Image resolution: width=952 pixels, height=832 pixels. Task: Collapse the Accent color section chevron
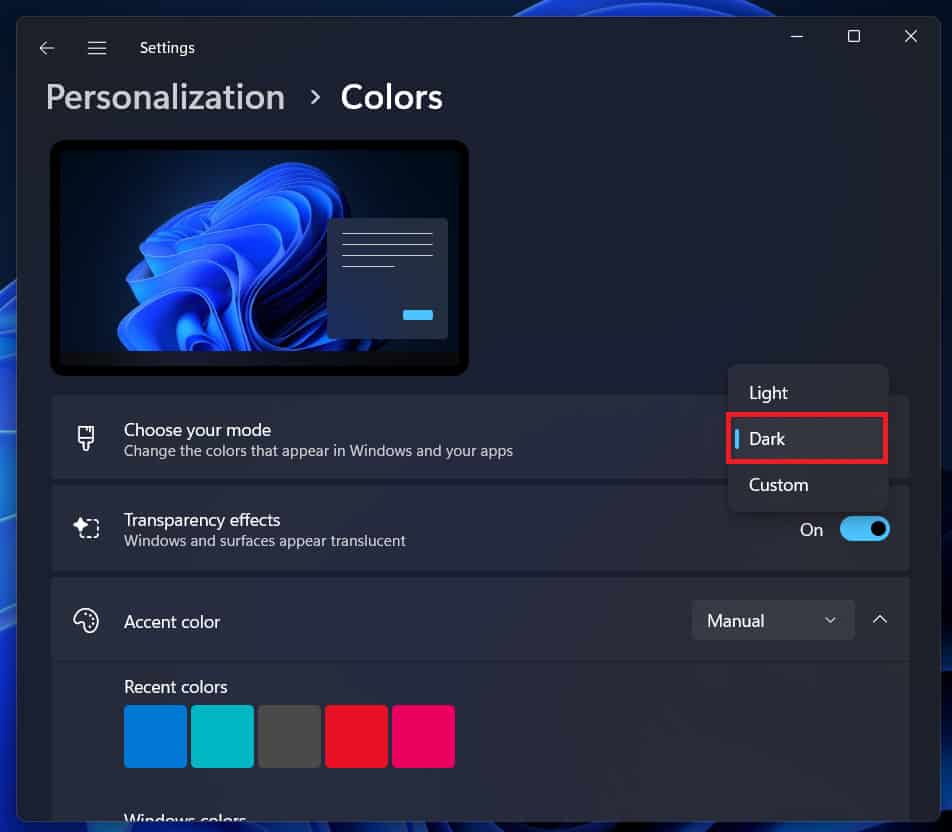(x=880, y=620)
